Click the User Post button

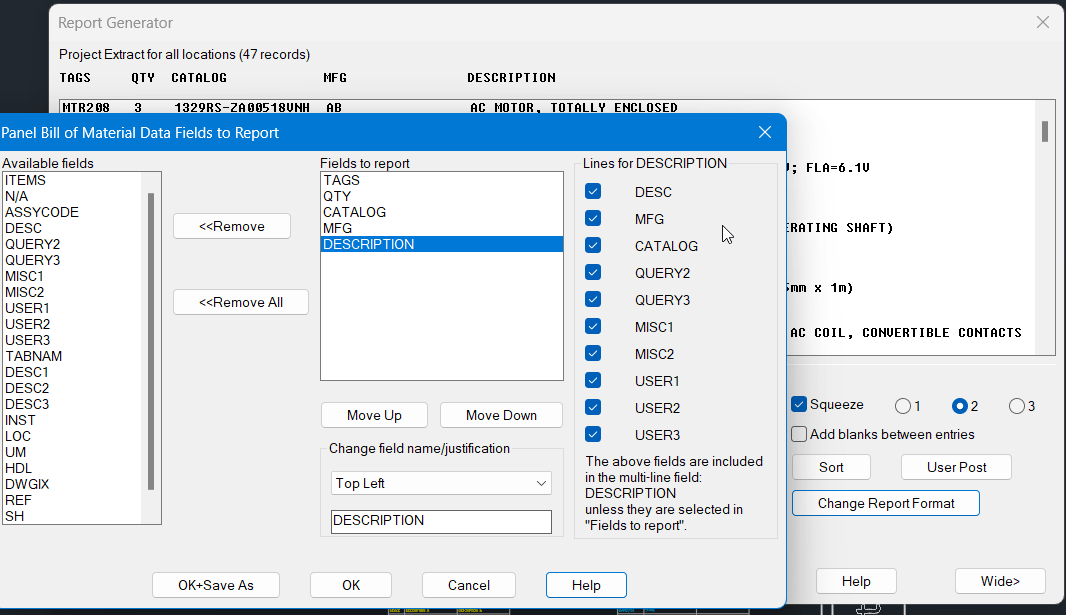click(x=956, y=466)
